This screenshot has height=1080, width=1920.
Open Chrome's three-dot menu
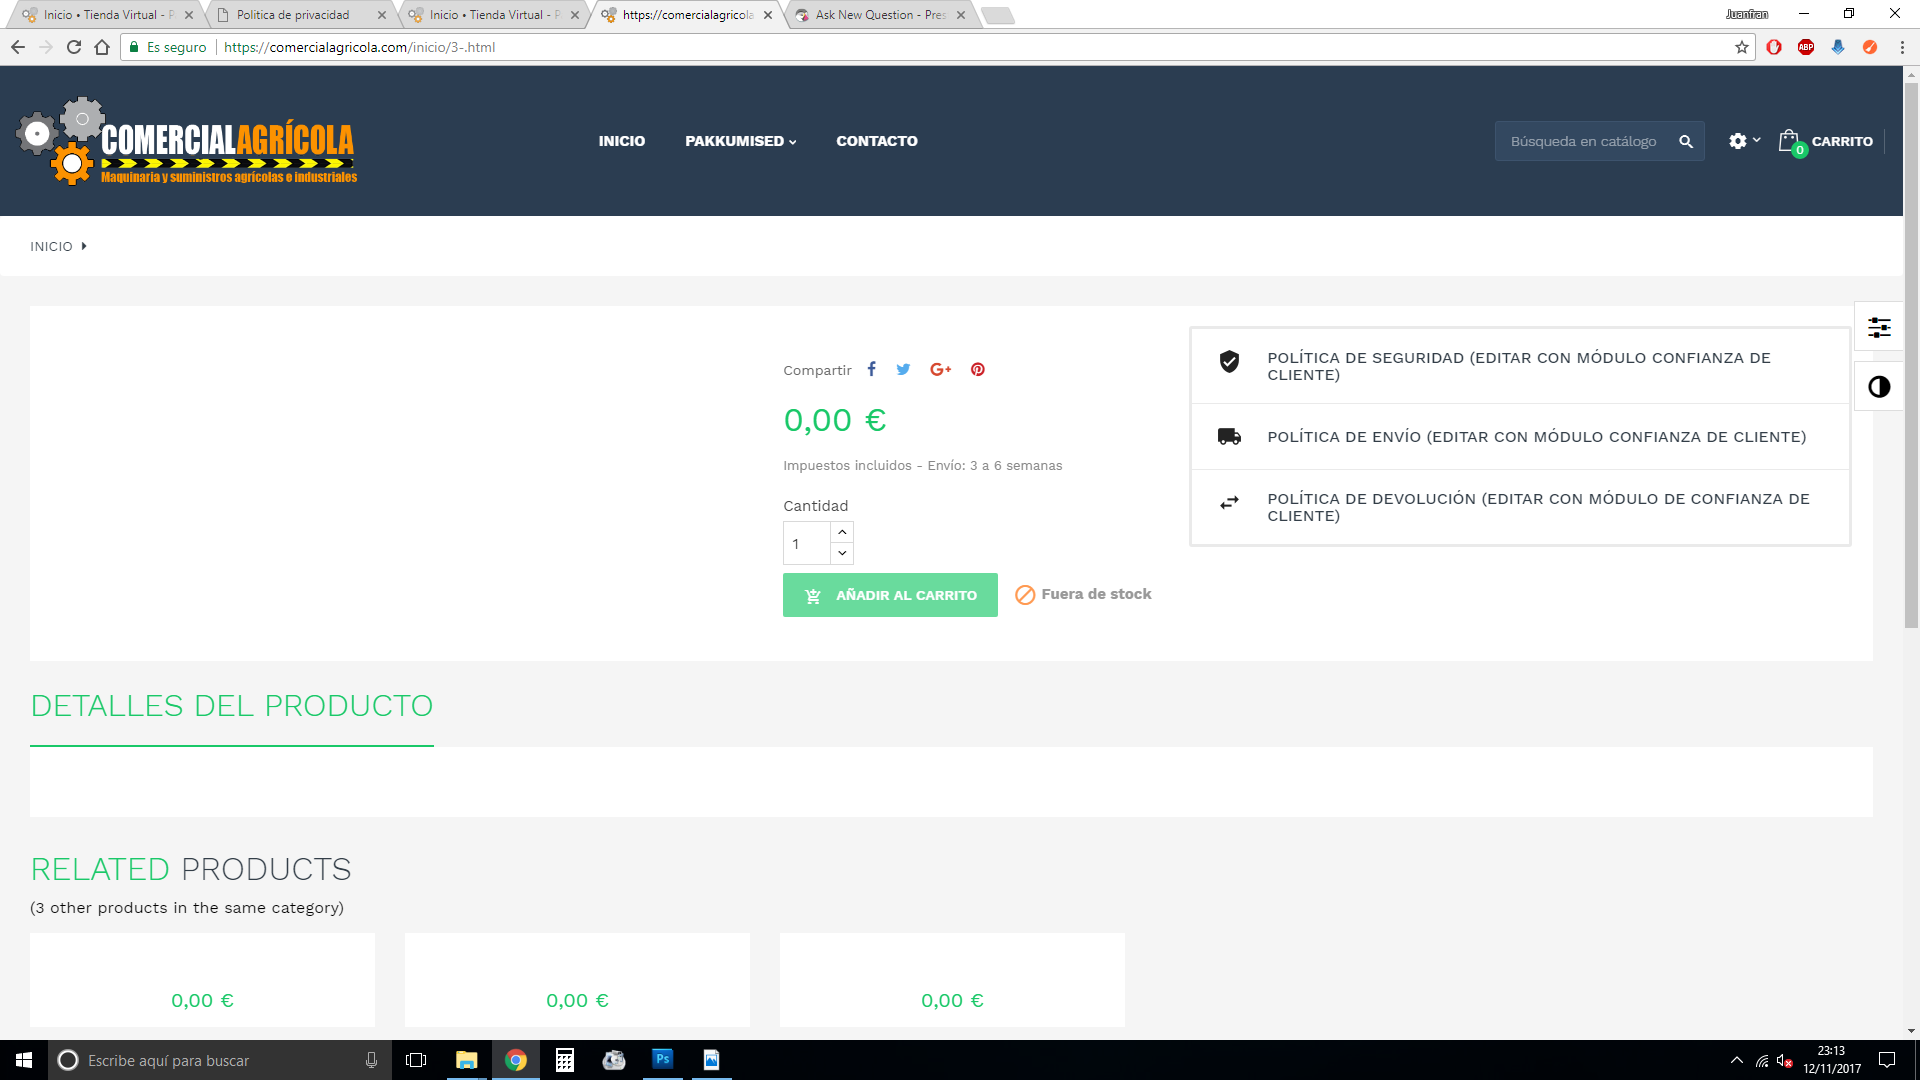[1902, 47]
